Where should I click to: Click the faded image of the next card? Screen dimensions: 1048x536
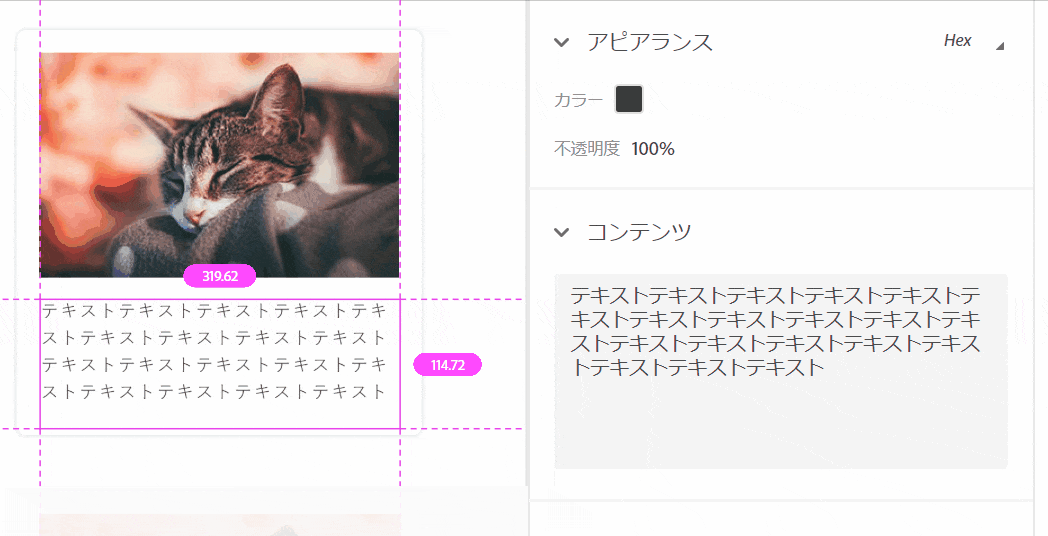click(220, 525)
